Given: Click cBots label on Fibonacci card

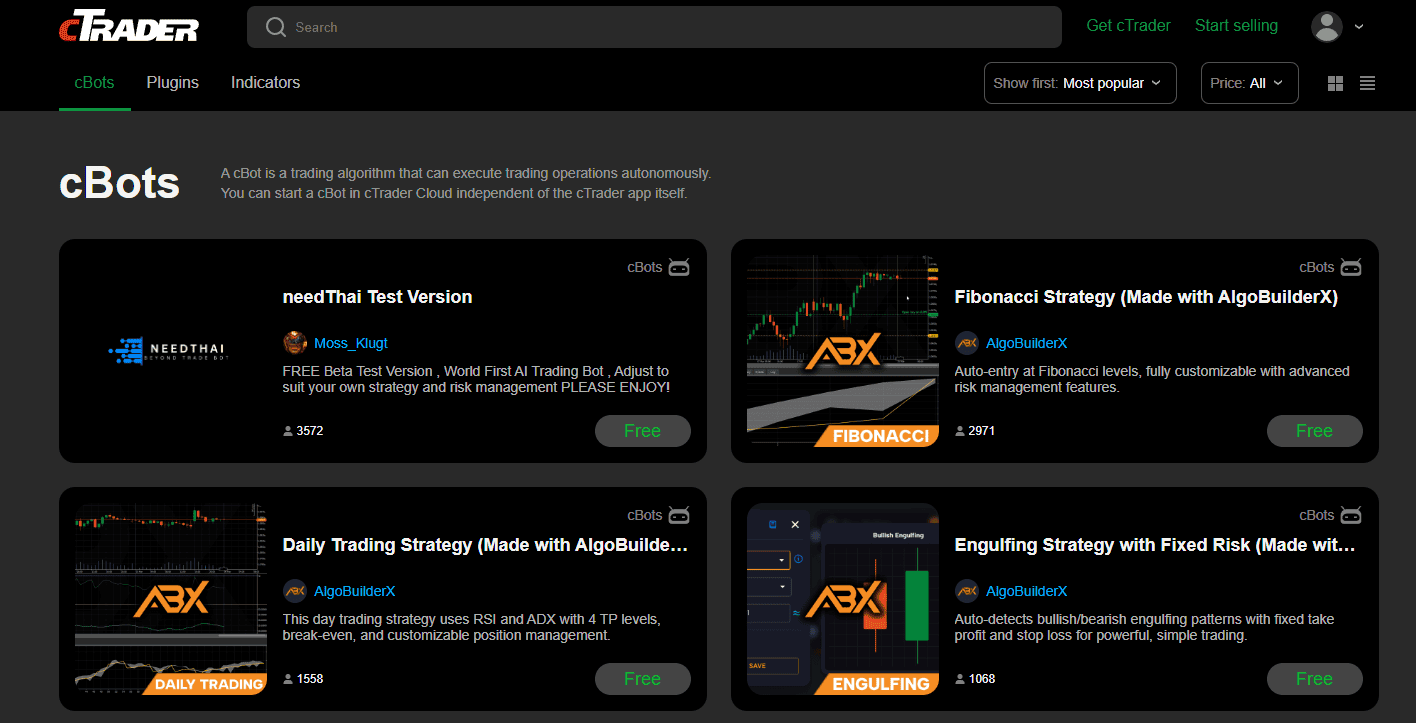Looking at the screenshot, I should tap(1317, 267).
